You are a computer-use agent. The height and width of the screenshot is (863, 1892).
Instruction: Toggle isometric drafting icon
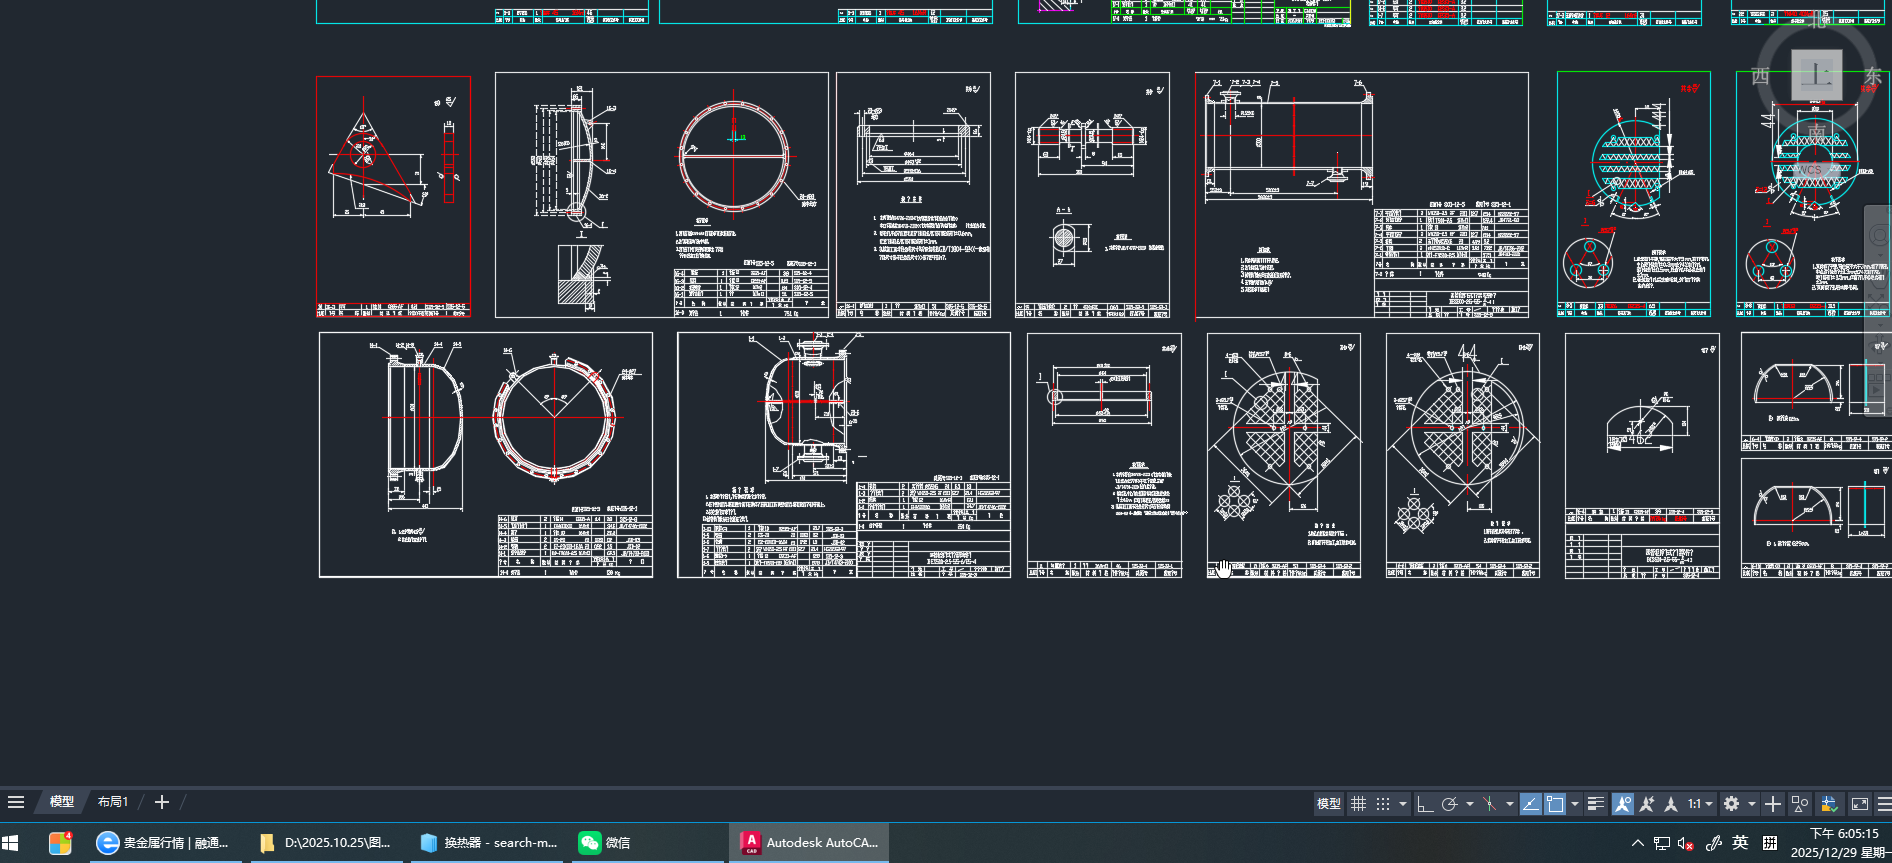point(1490,804)
